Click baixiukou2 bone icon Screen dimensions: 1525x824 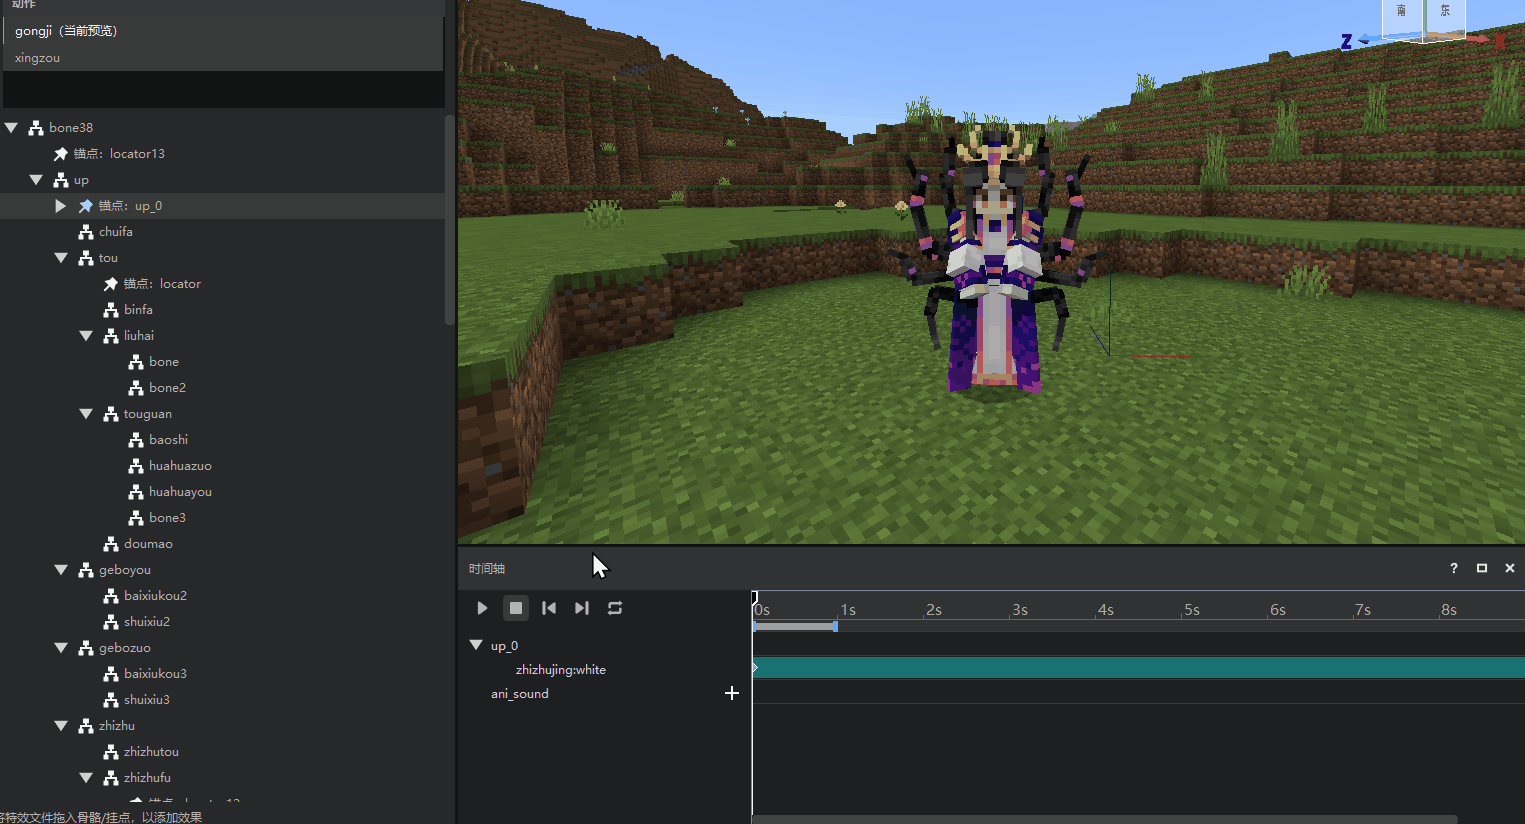[x=111, y=596]
